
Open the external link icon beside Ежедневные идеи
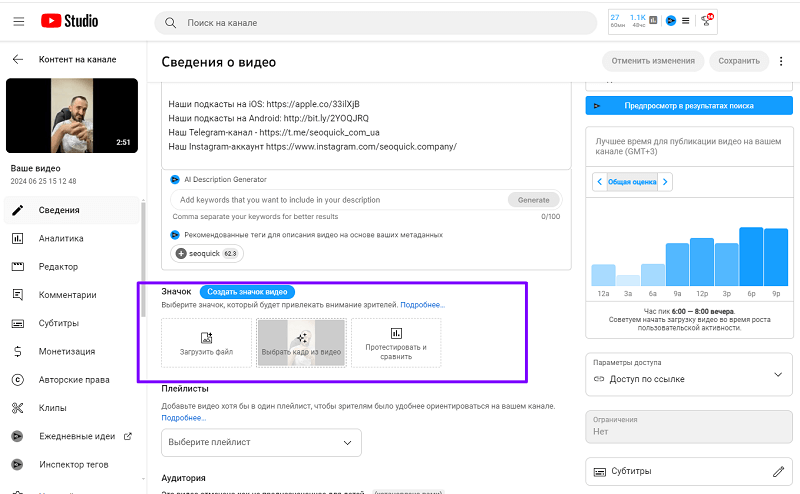(128, 436)
